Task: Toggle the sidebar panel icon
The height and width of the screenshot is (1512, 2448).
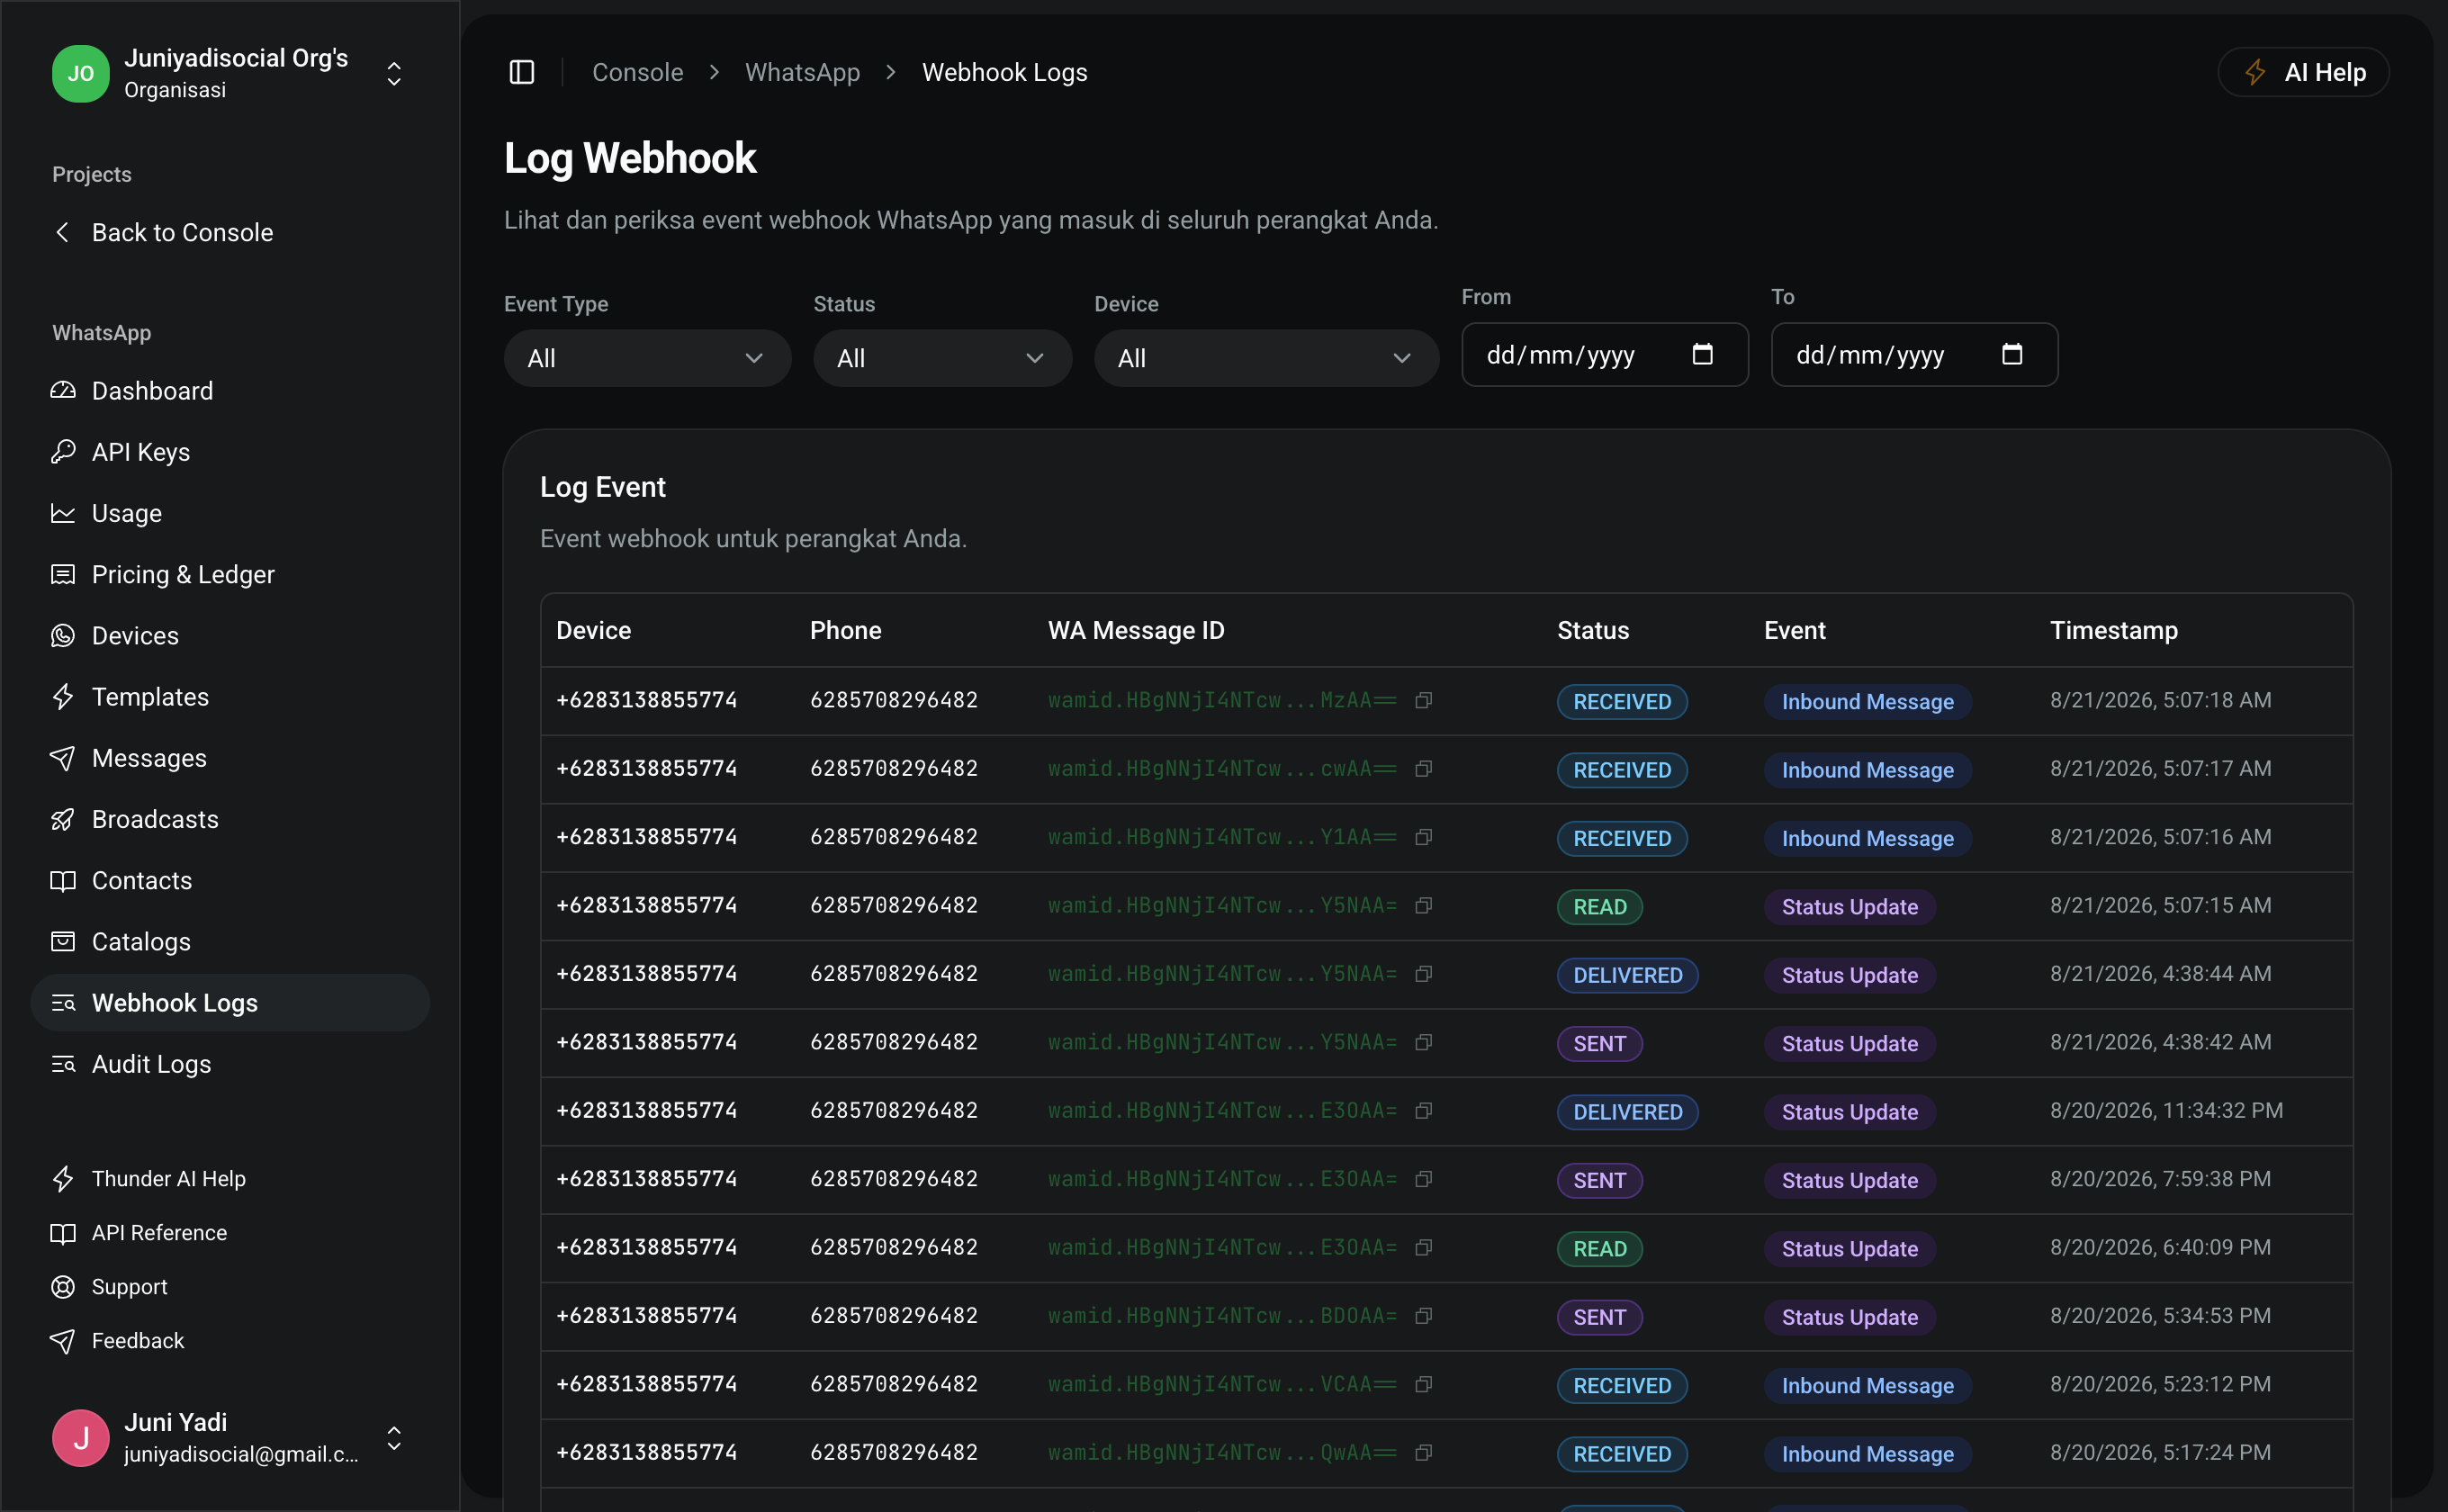Action: tap(522, 72)
